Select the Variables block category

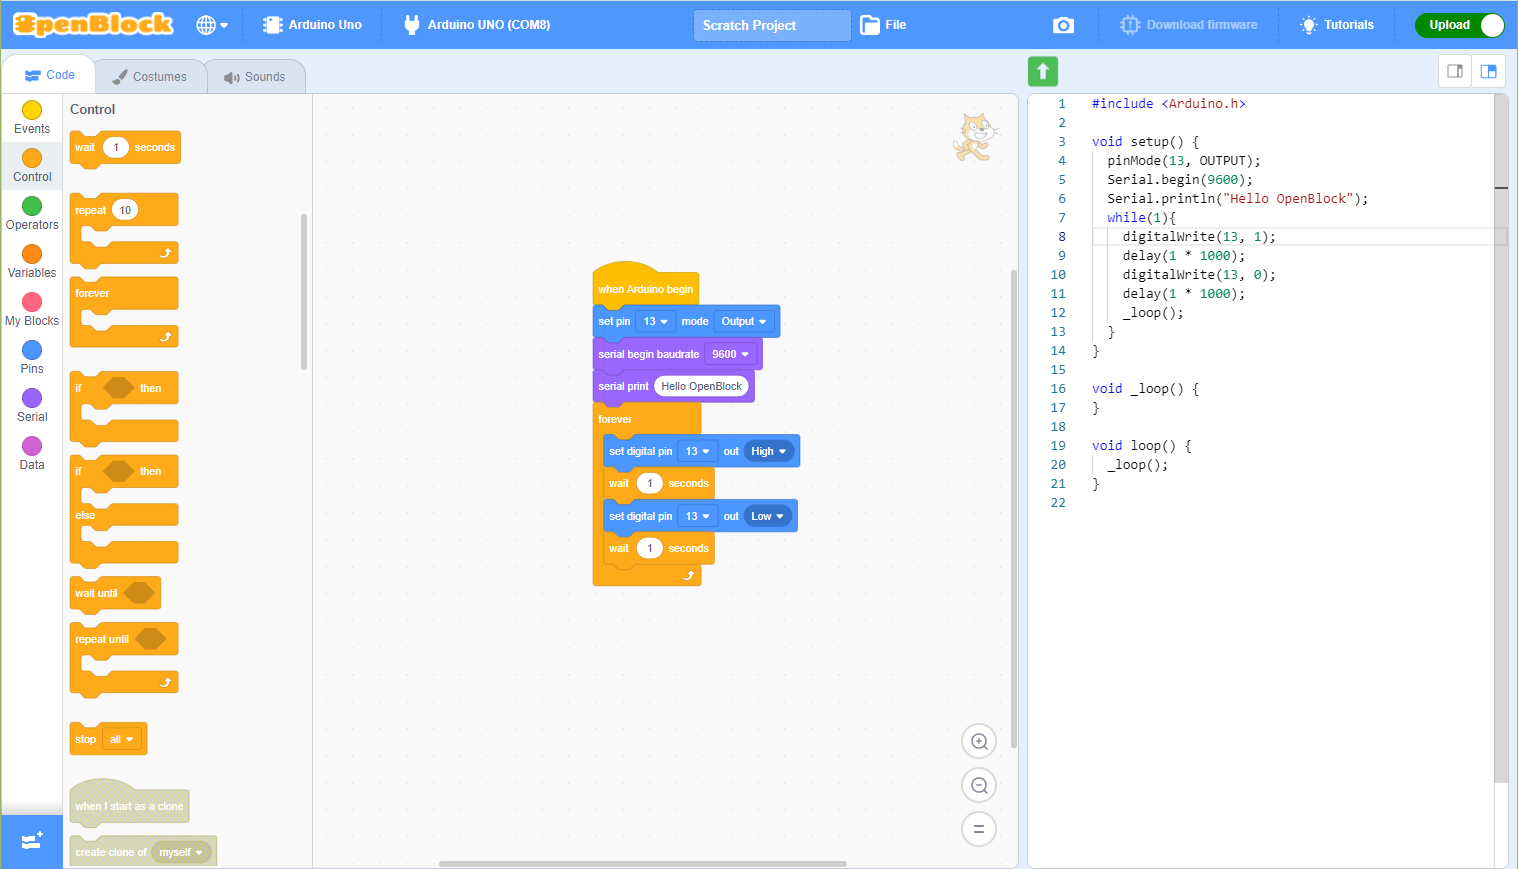32,262
